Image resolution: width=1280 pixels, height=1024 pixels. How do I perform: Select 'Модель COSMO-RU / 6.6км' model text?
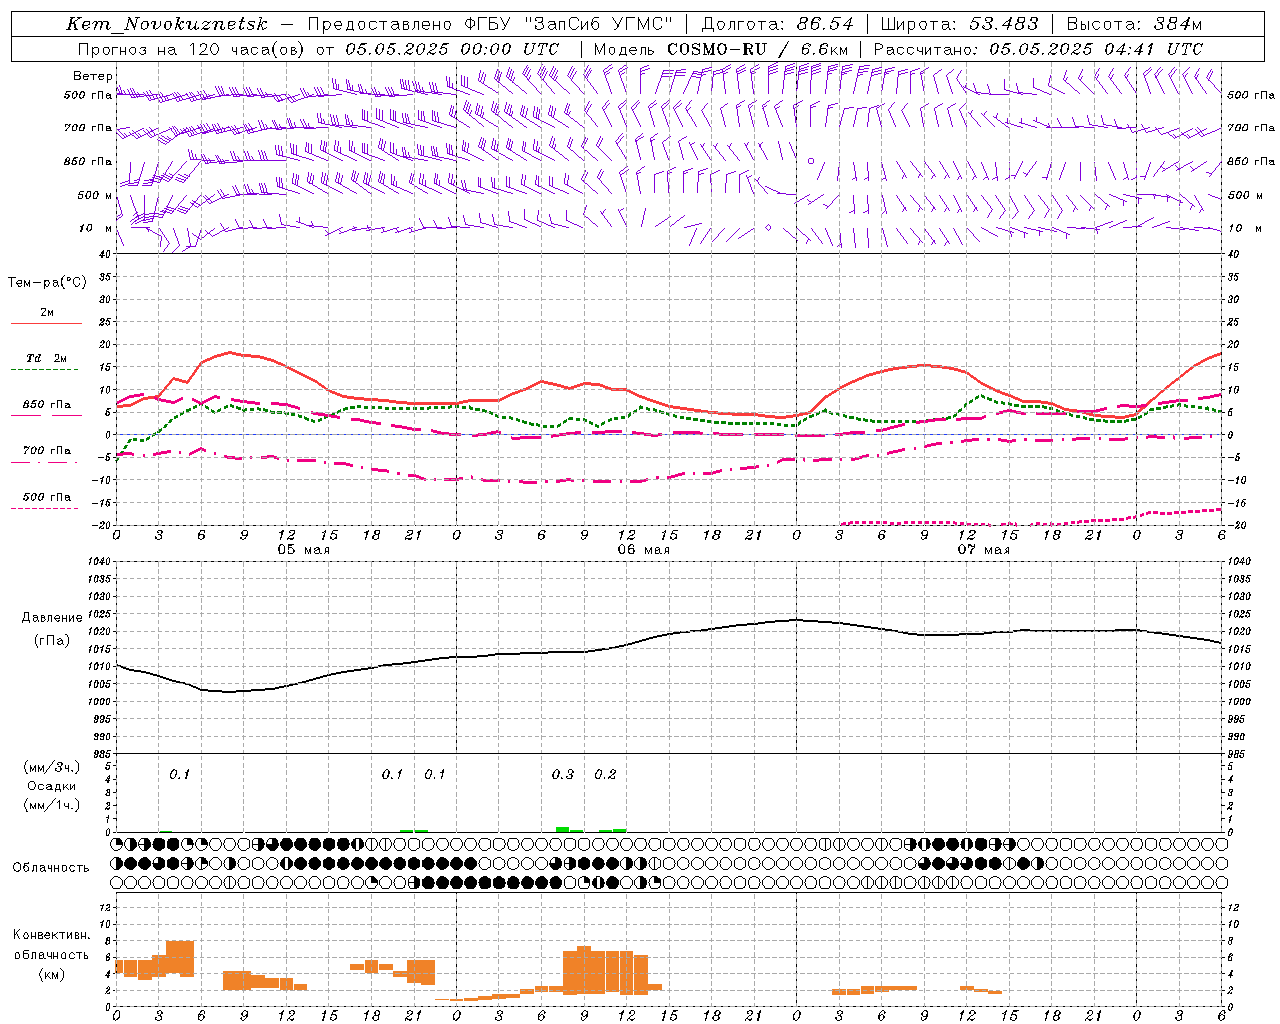coord(721,49)
